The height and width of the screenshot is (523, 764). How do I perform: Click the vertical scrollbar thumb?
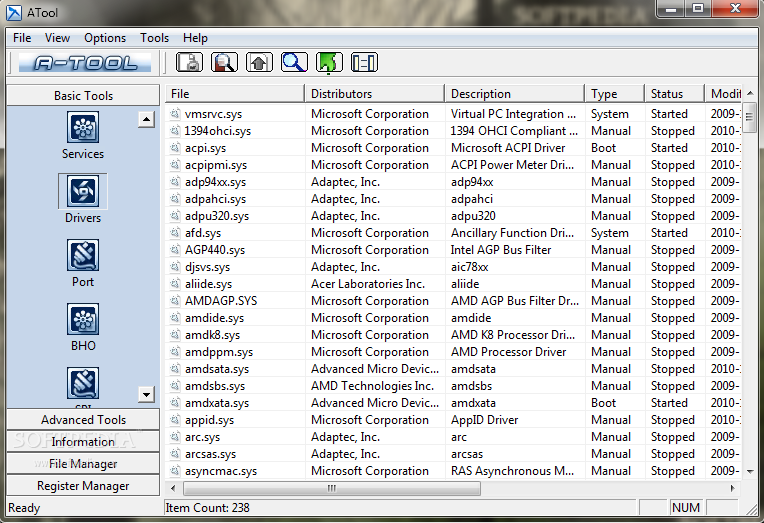pos(750,117)
